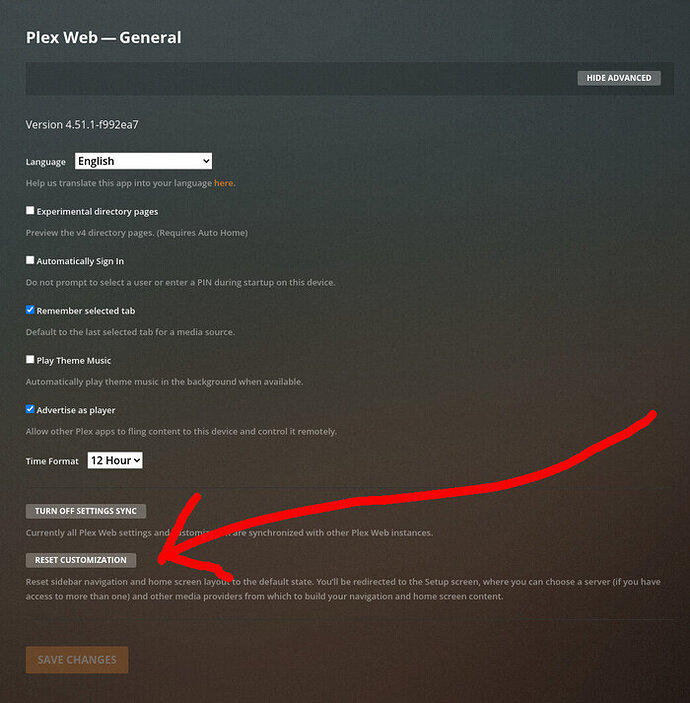Image resolution: width=690 pixels, height=703 pixels.
Task: Tick the Automatically Sign In checkbox
Action: pyautogui.click(x=30, y=260)
